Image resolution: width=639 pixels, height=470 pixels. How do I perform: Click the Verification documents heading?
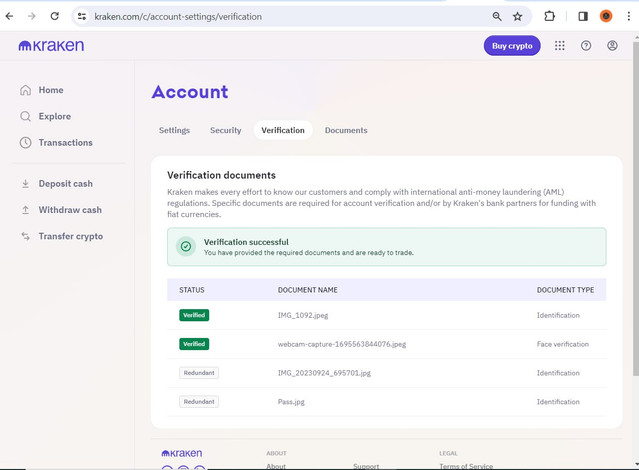point(221,175)
